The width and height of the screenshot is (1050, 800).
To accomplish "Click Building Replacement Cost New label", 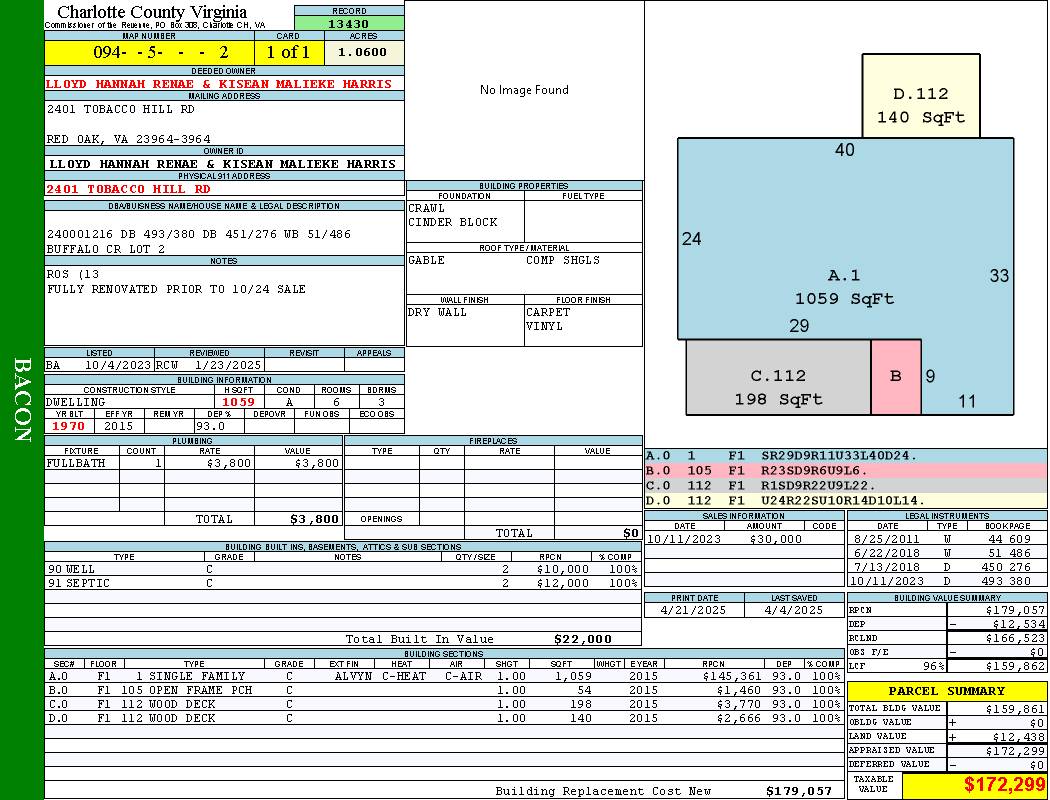I will pos(603,791).
